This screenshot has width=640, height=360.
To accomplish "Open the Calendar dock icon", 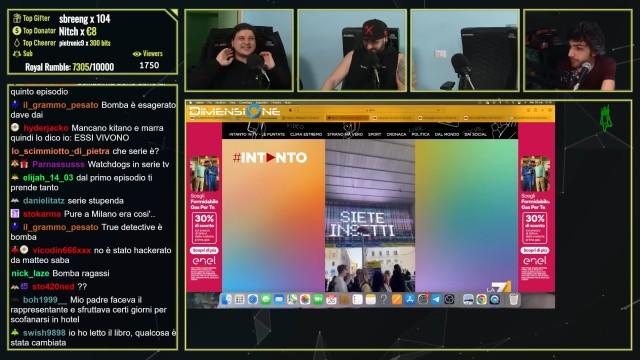I will pyautogui.click(x=331, y=300).
